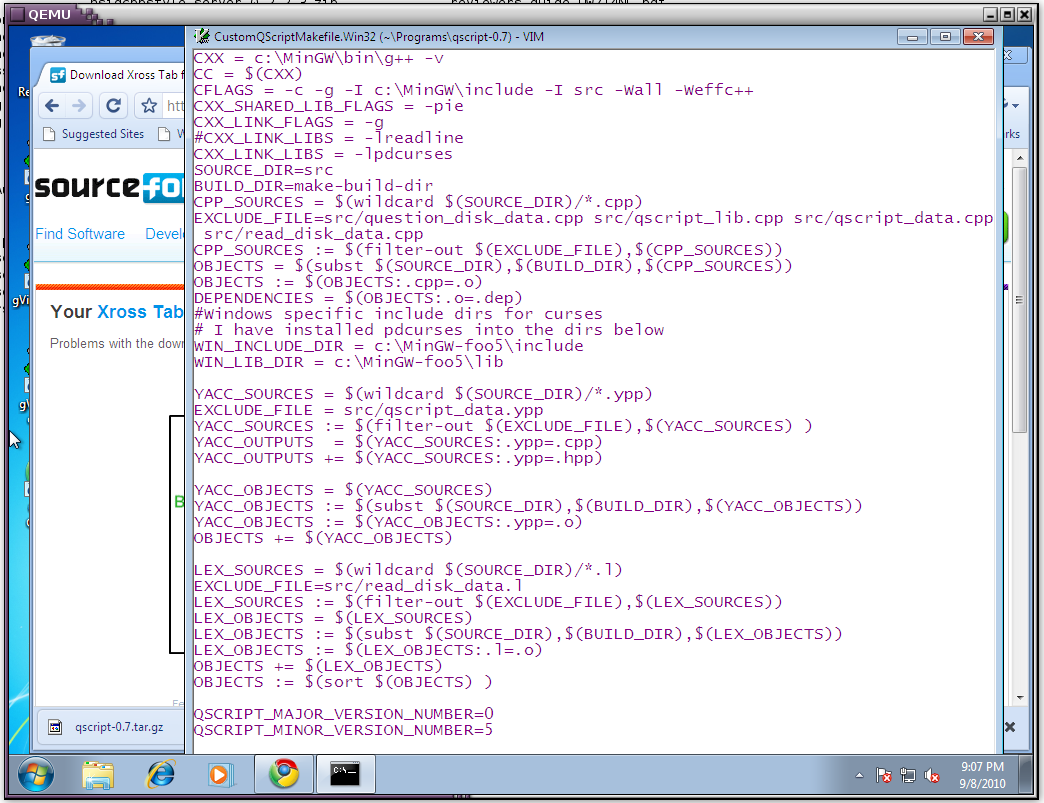Click the Find Software link
This screenshot has width=1044, height=803.
[x=80, y=234]
